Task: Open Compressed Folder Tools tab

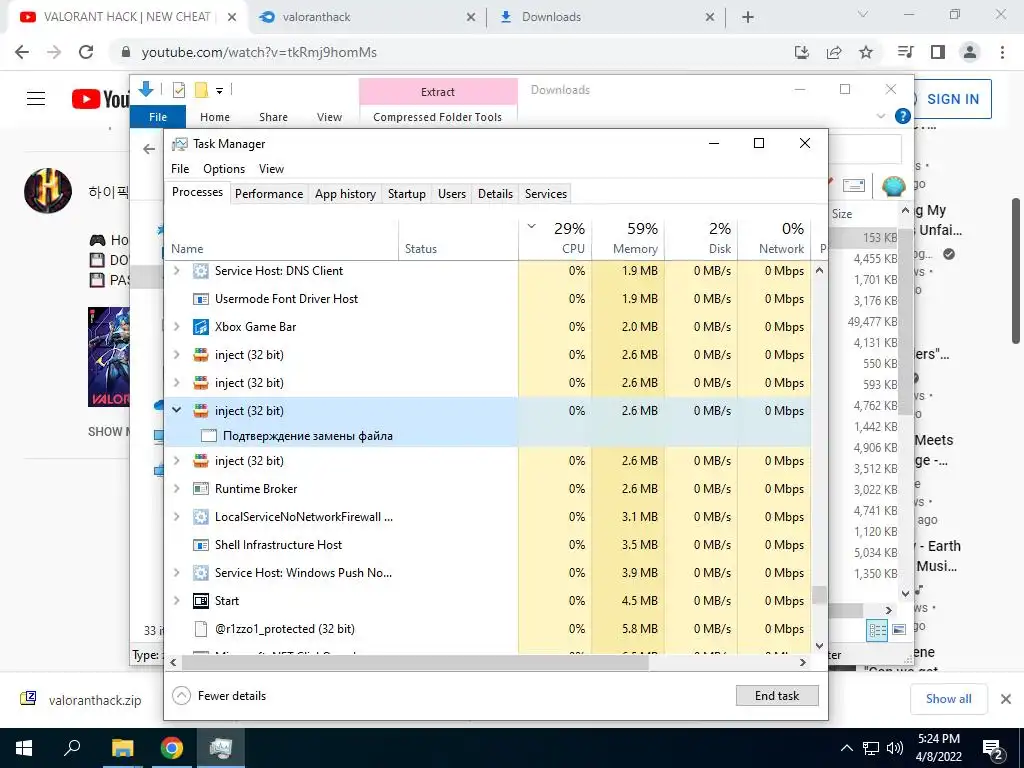Action: [x=438, y=117]
